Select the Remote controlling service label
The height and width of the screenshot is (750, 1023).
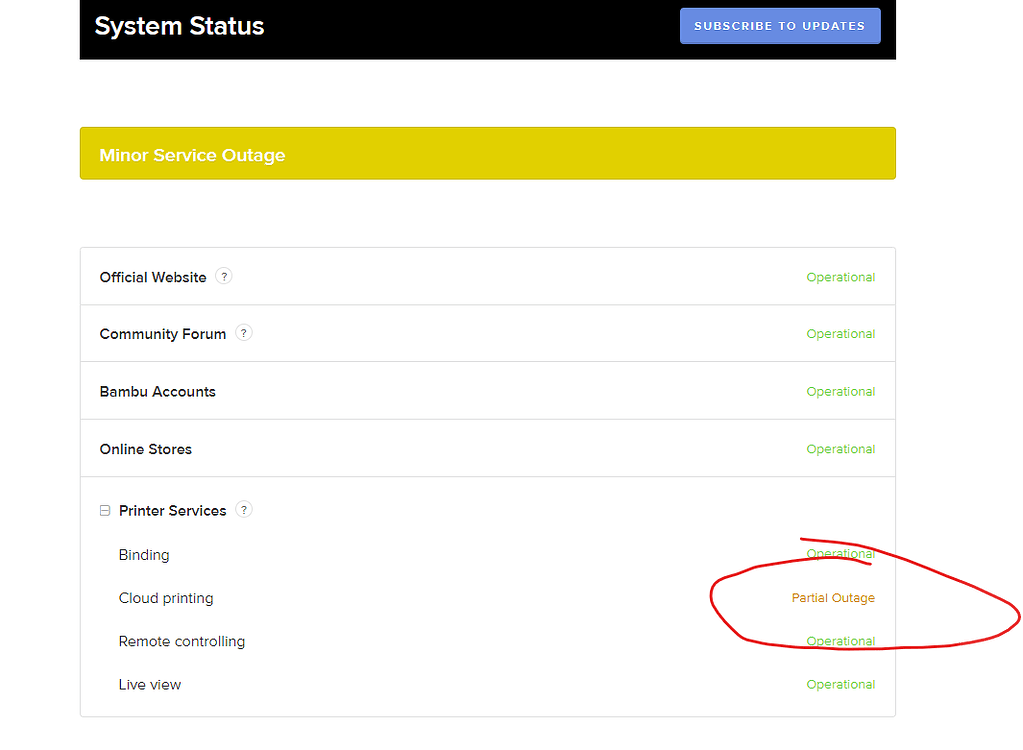pyautogui.click(x=182, y=641)
